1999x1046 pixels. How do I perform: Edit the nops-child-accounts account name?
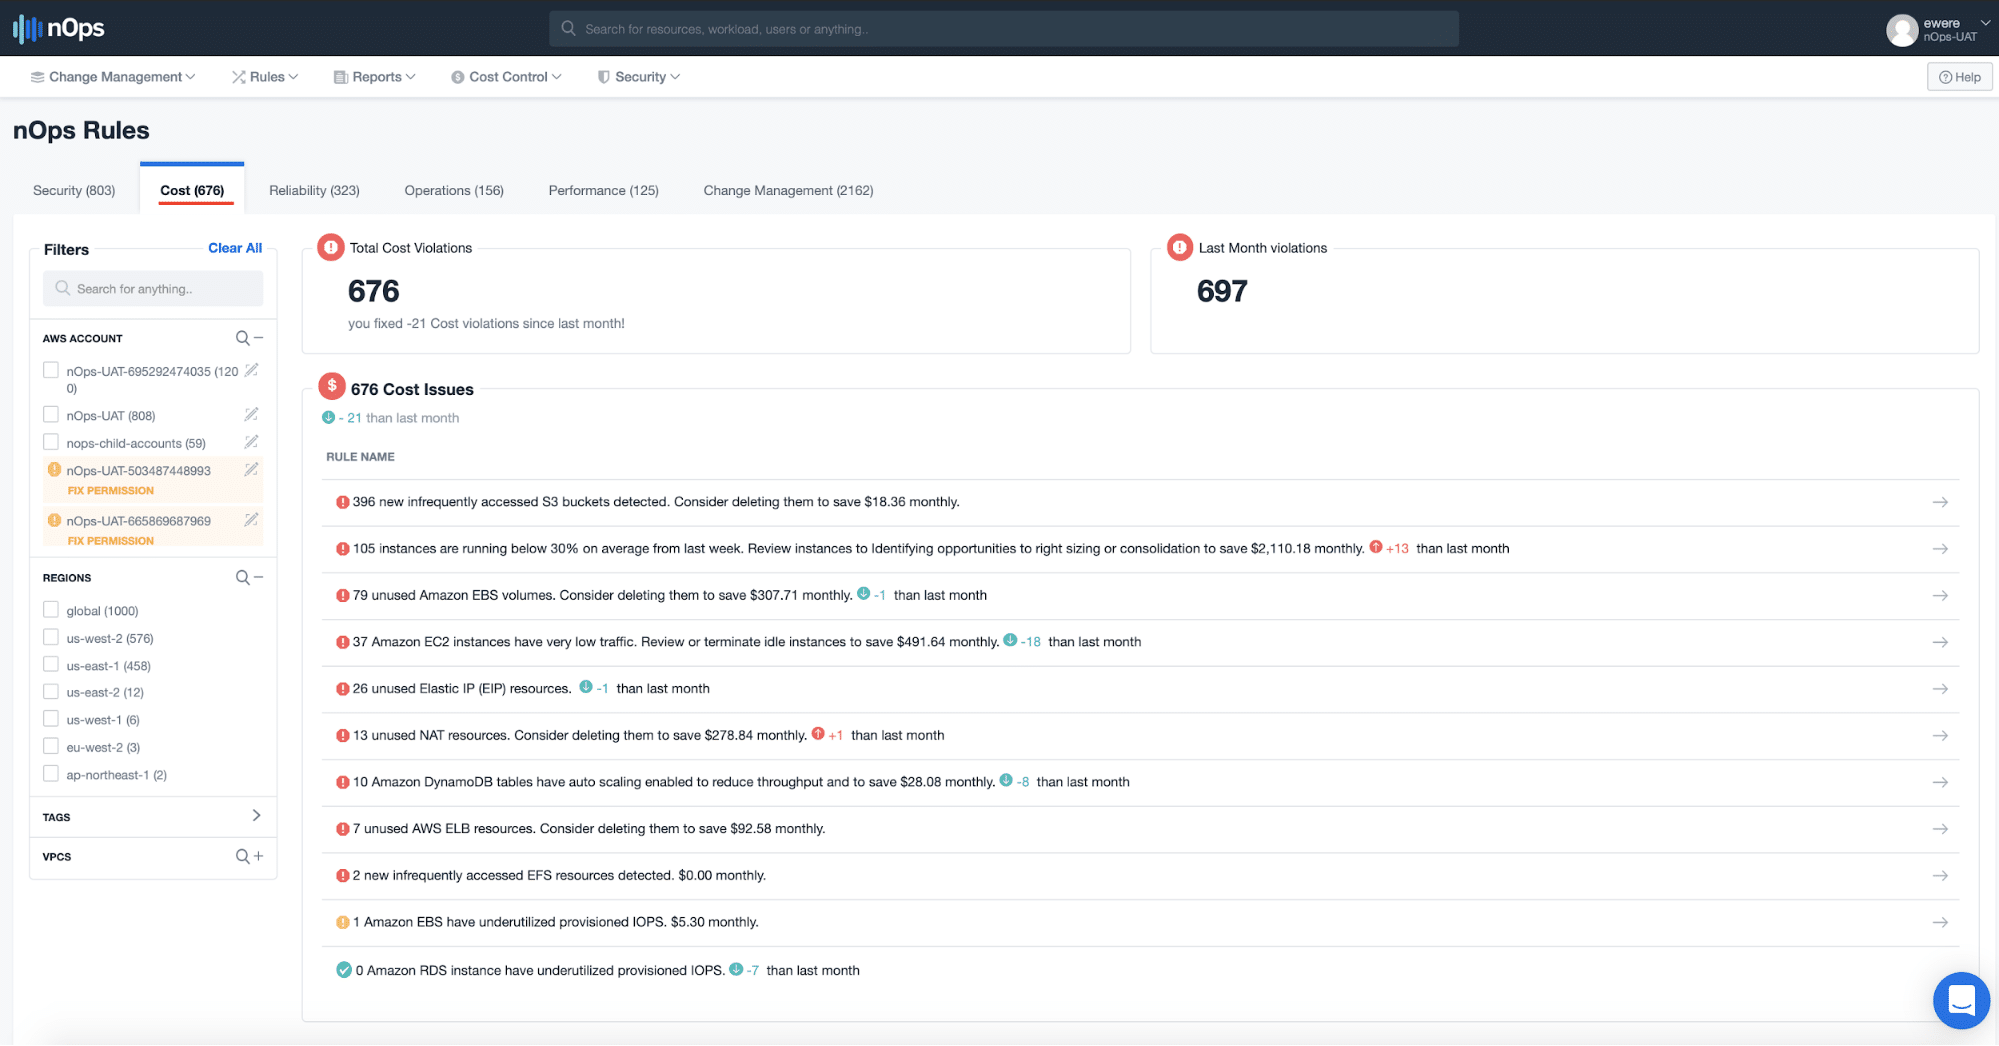(252, 442)
